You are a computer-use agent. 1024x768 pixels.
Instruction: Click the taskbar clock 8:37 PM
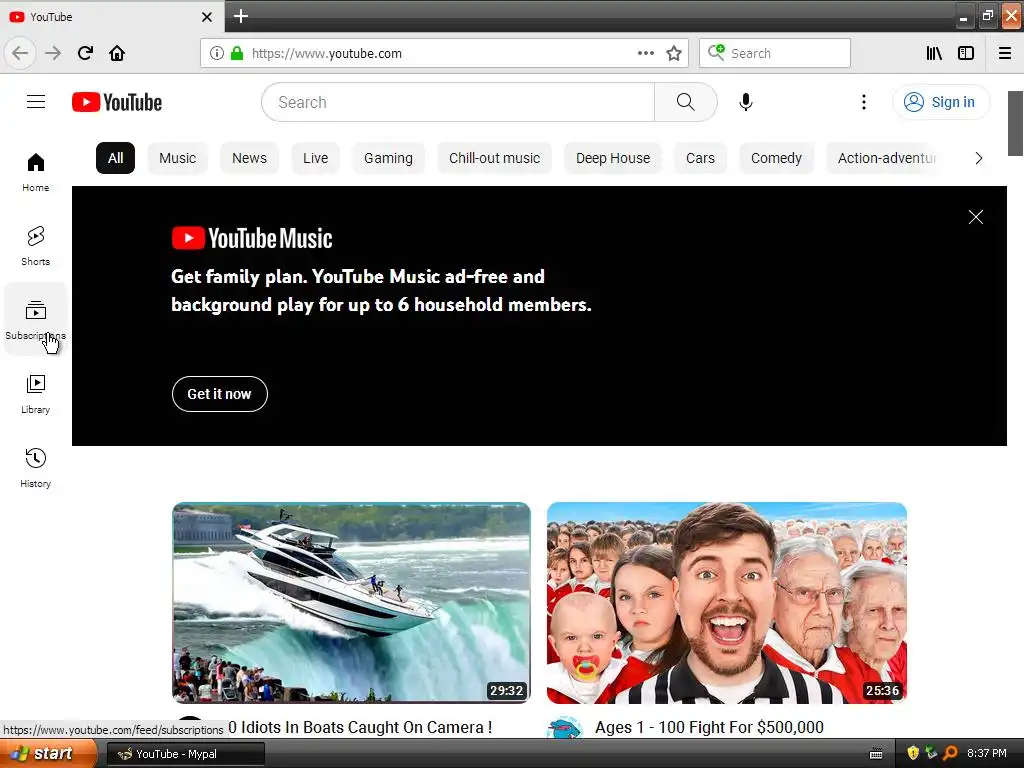click(x=987, y=753)
